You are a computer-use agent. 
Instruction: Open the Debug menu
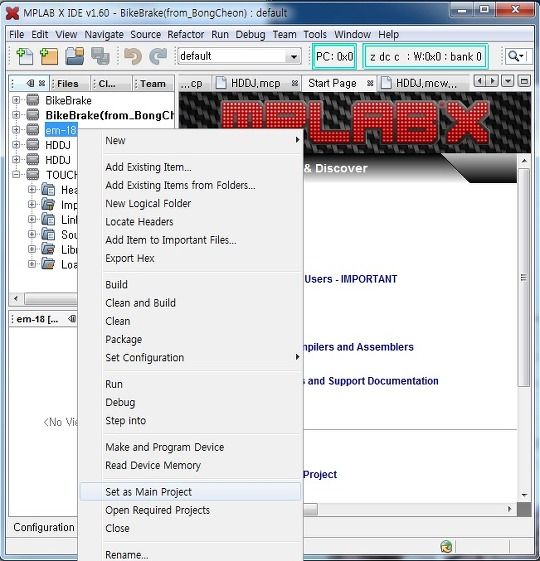click(250, 34)
